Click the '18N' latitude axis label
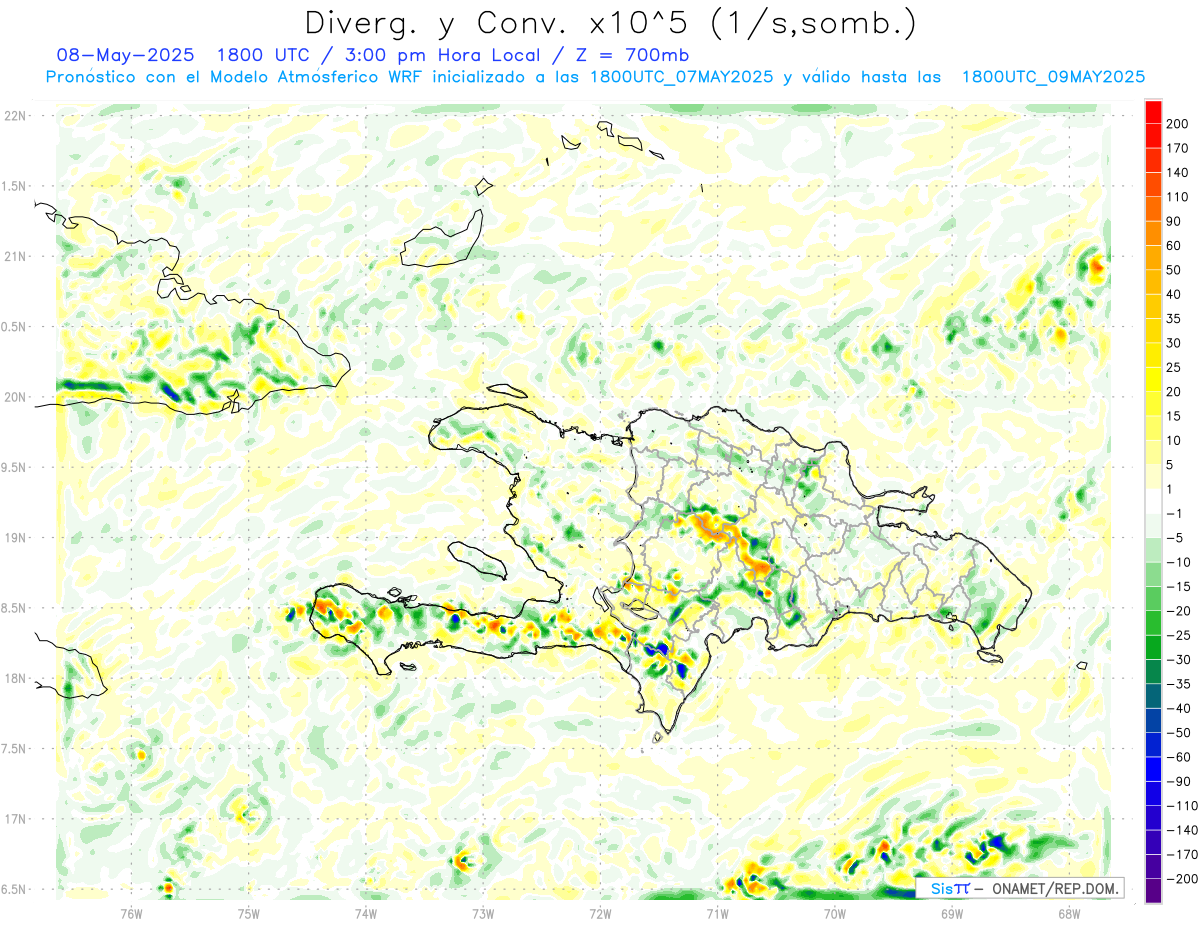 pos(14,678)
